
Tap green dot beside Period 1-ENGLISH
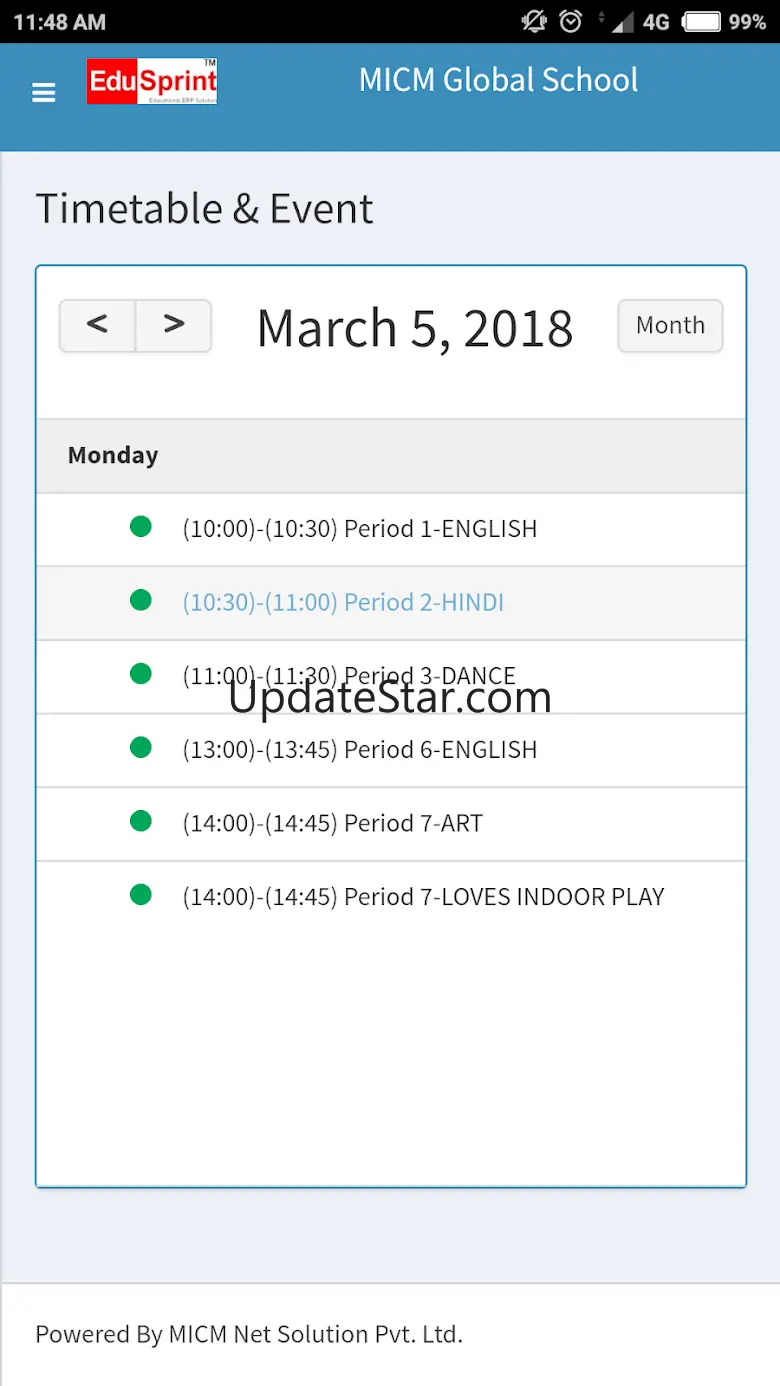click(141, 526)
